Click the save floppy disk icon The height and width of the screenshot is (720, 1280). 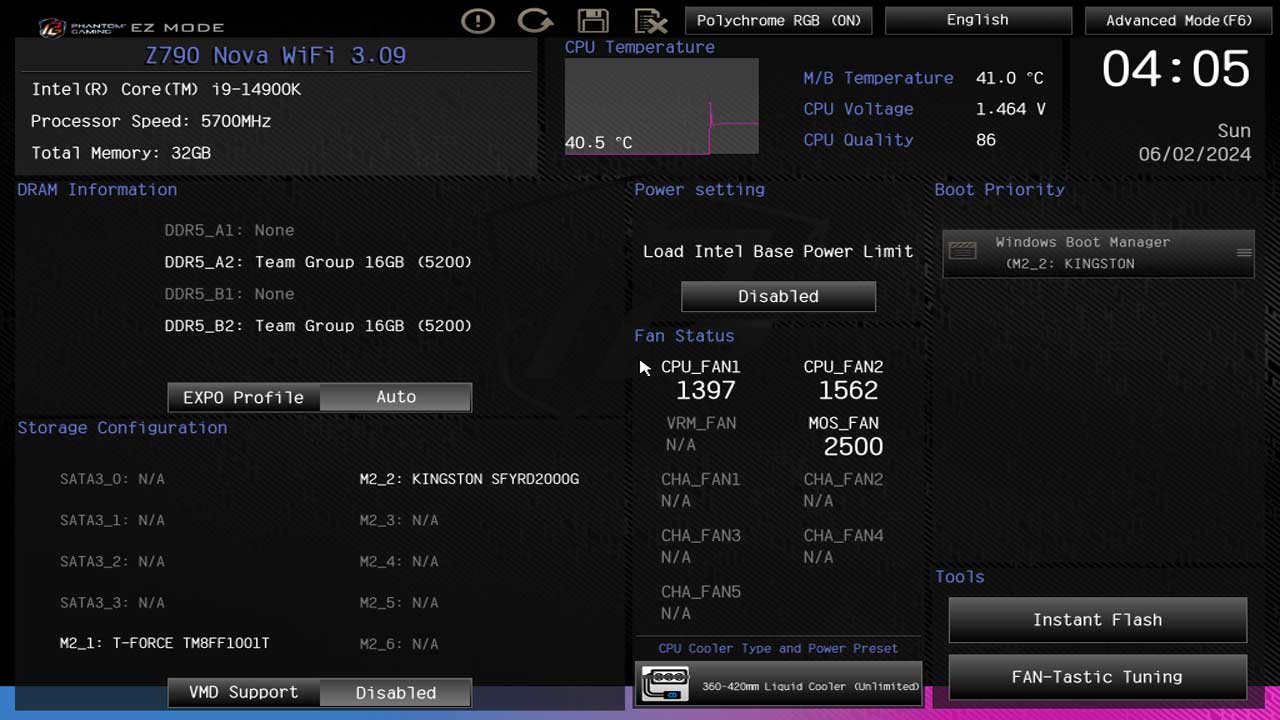pos(593,20)
